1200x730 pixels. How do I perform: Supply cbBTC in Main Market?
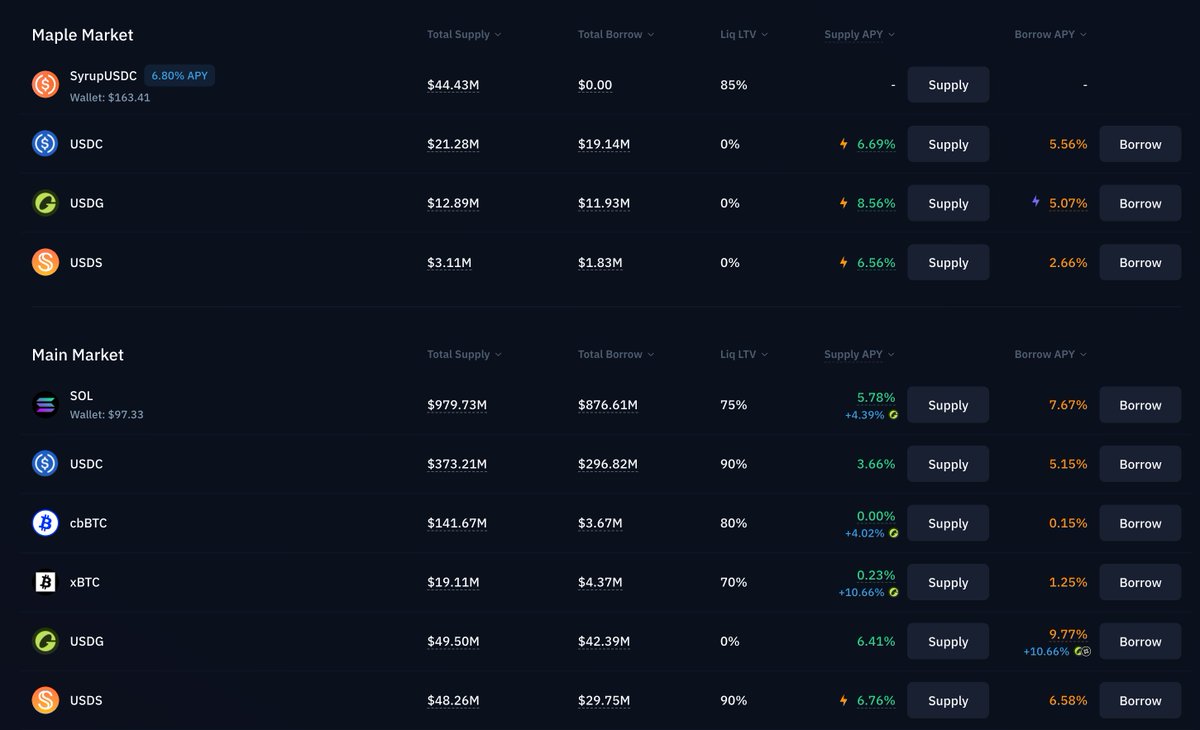pos(948,523)
